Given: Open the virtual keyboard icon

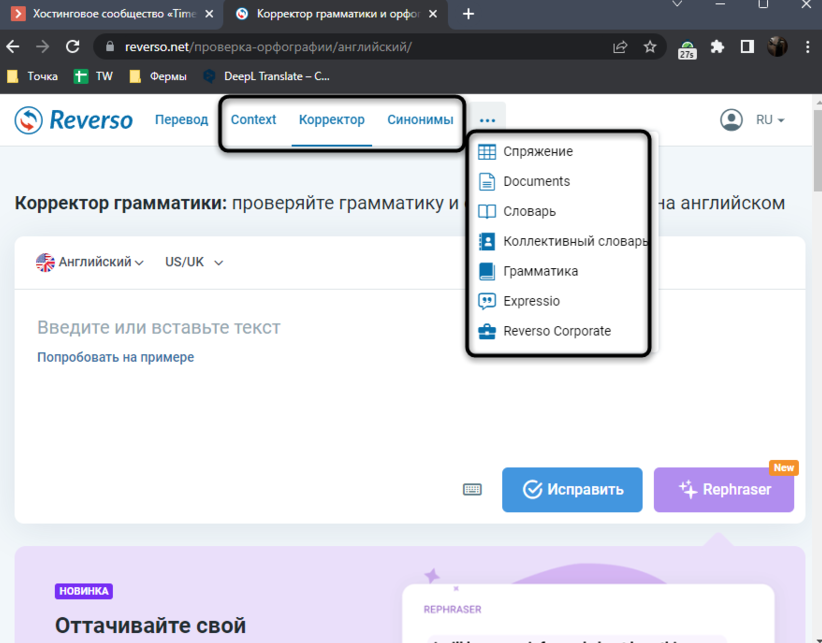Looking at the screenshot, I should click(472, 489).
